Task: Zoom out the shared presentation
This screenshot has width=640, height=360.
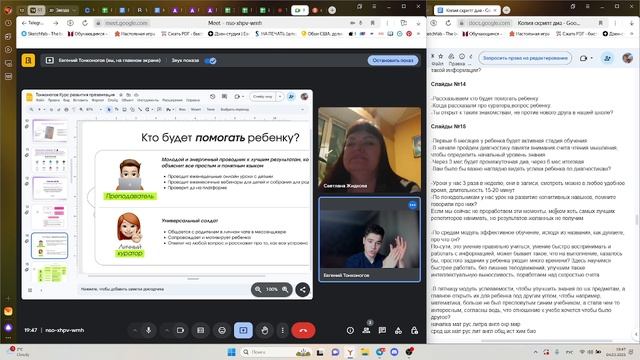Action: click(x=258, y=289)
